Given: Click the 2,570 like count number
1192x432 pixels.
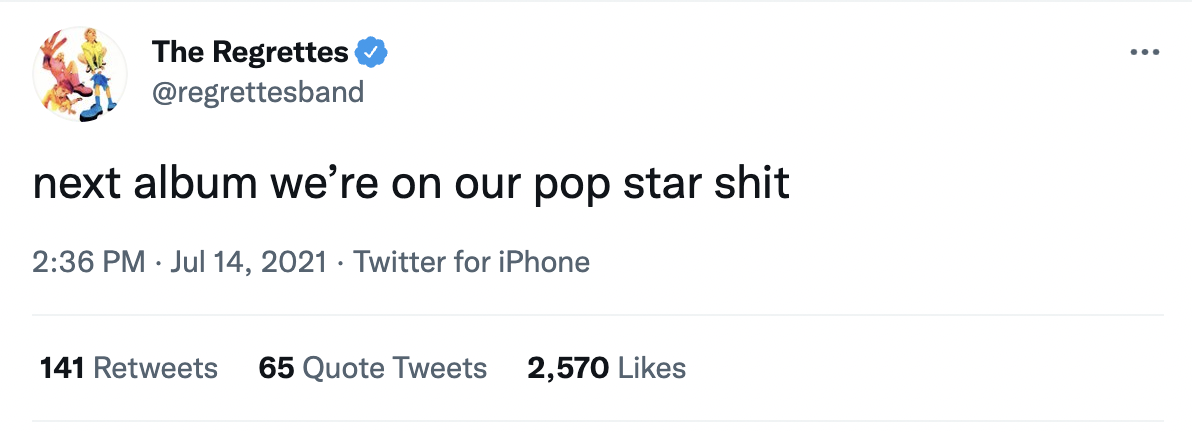Looking at the screenshot, I should [568, 368].
